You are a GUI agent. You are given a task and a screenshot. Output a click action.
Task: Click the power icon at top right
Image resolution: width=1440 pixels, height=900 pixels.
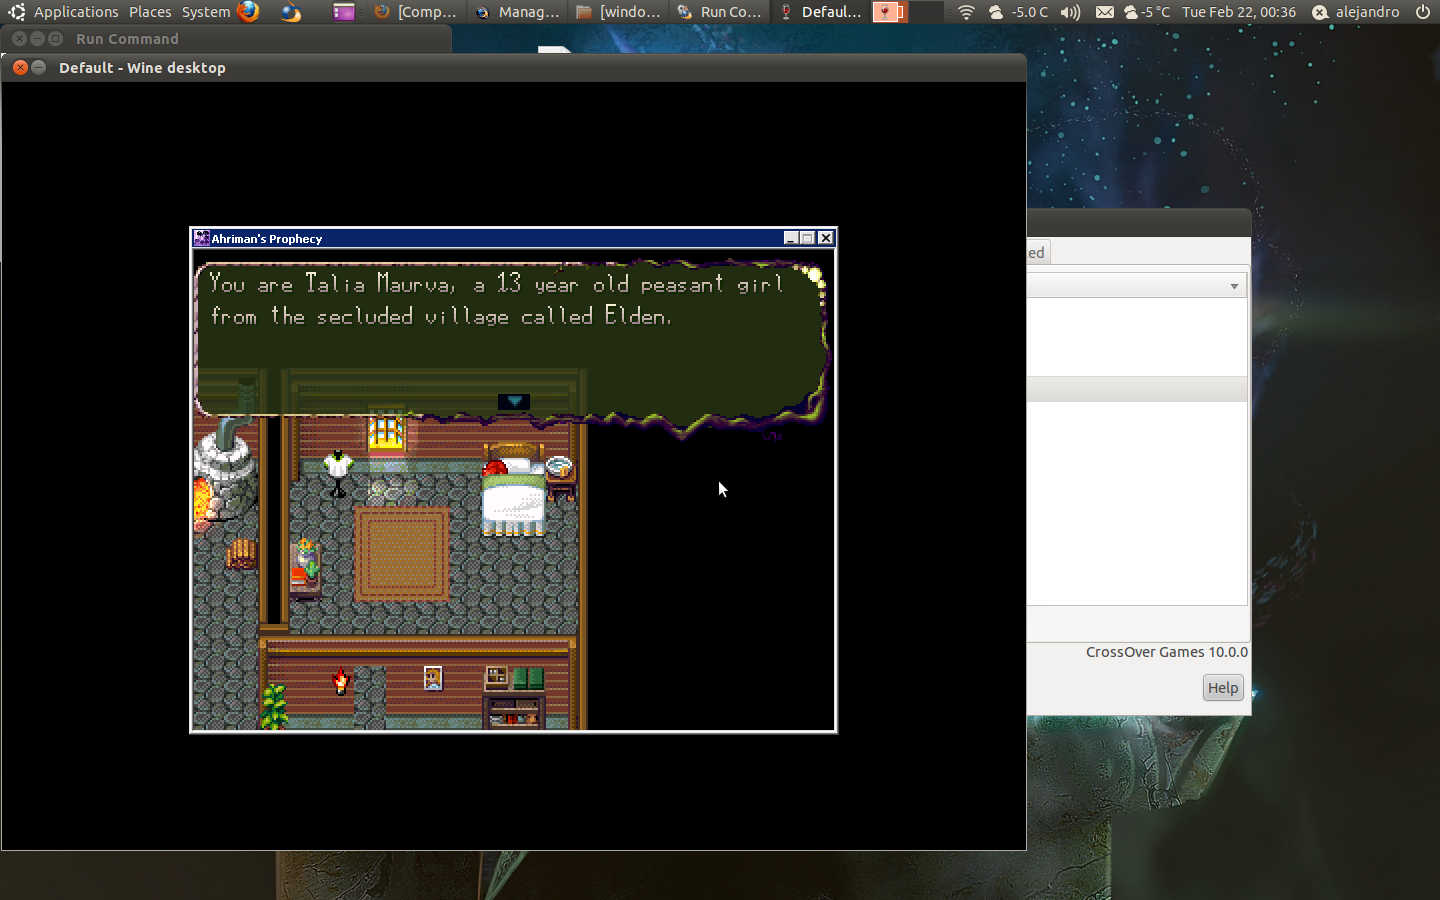(x=1422, y=12)
